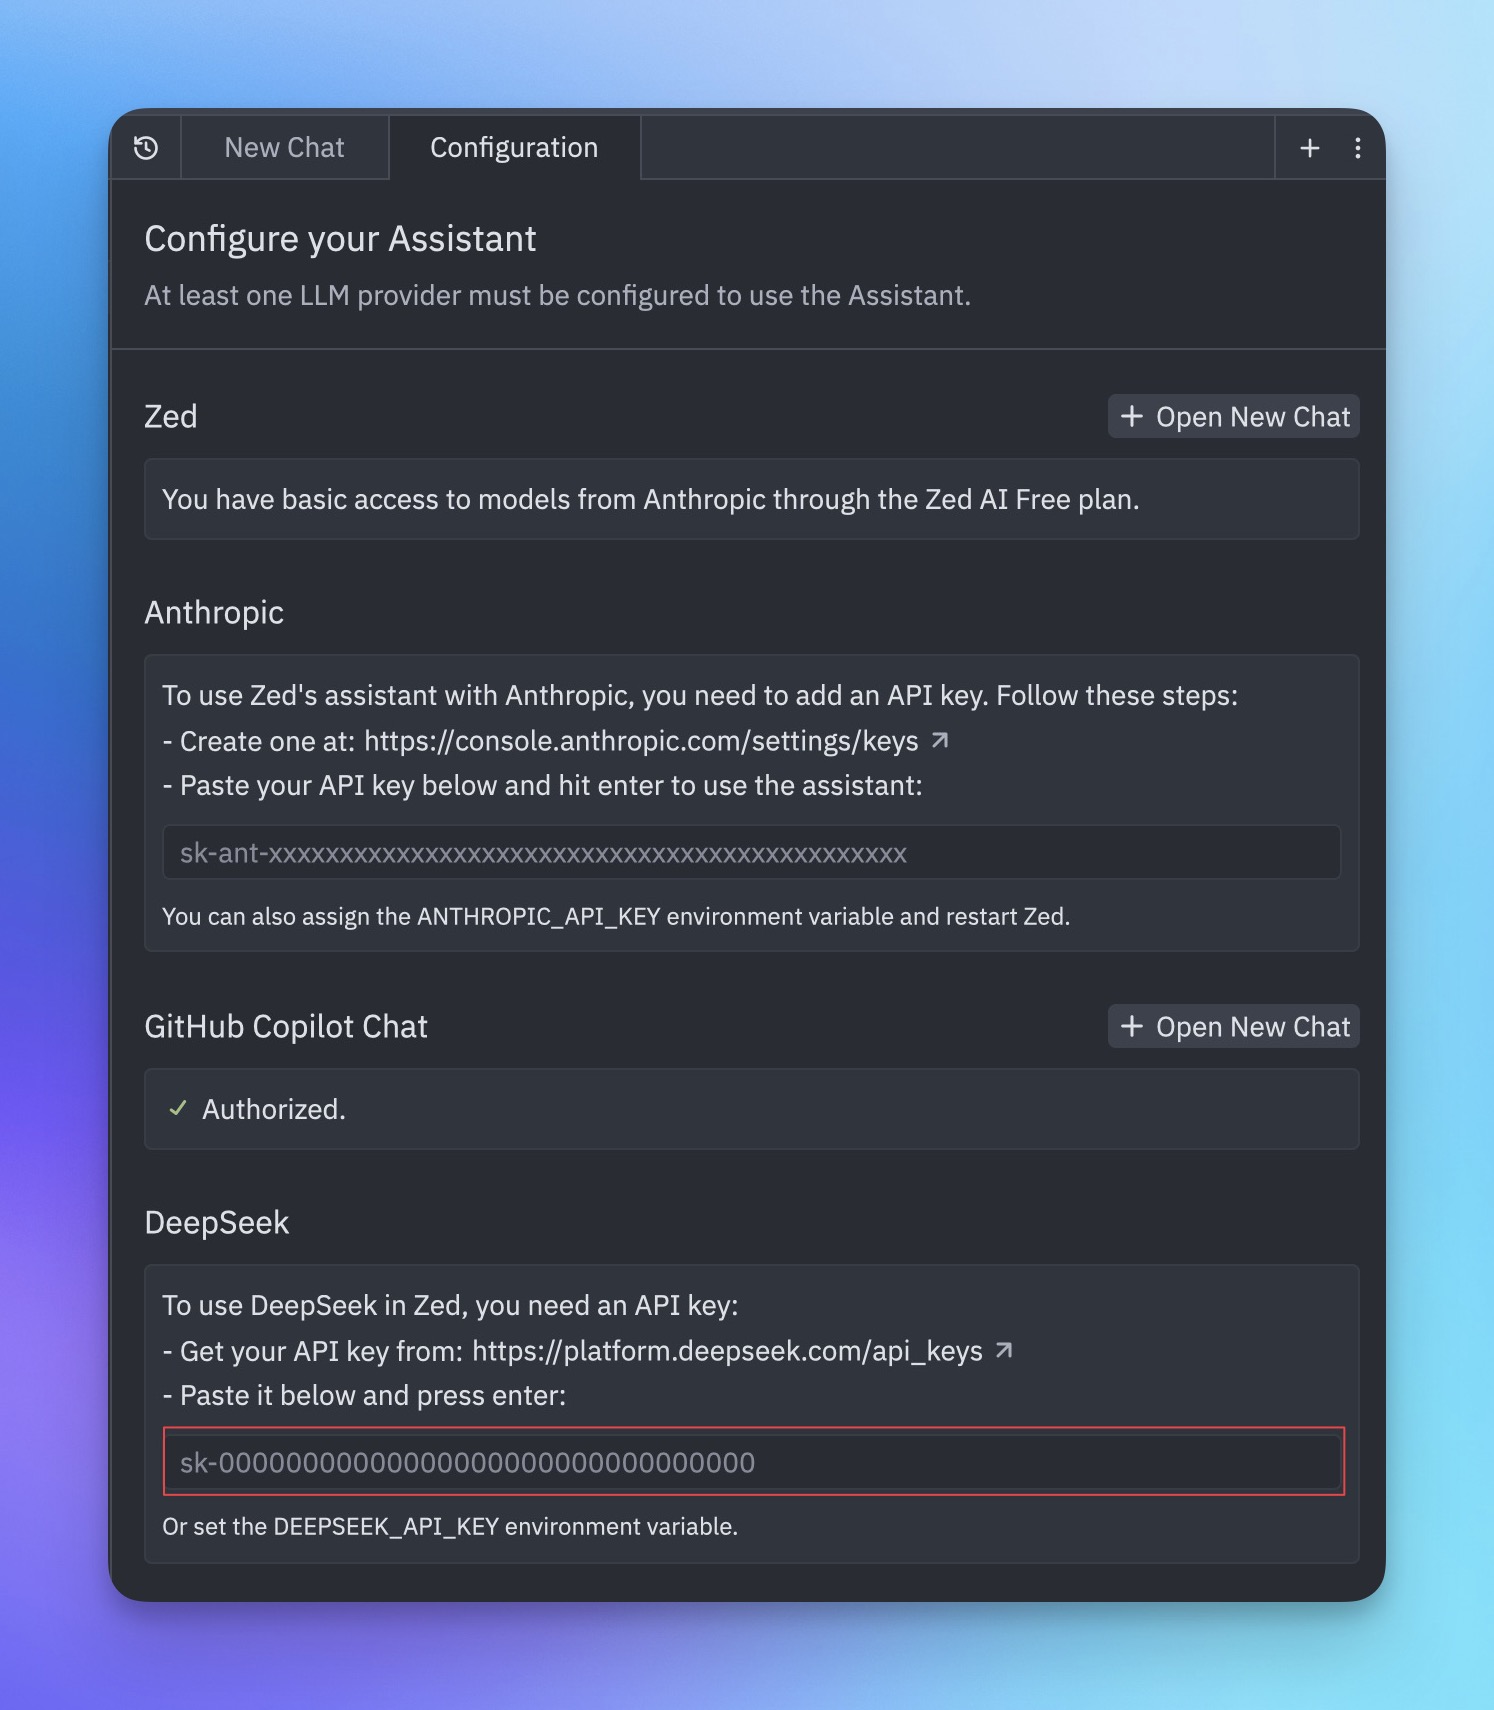The height and width of the screenshot is (1710, 1494).
Task: Click the checkmark next to Authorized
Action: (x=178, y=1108)
